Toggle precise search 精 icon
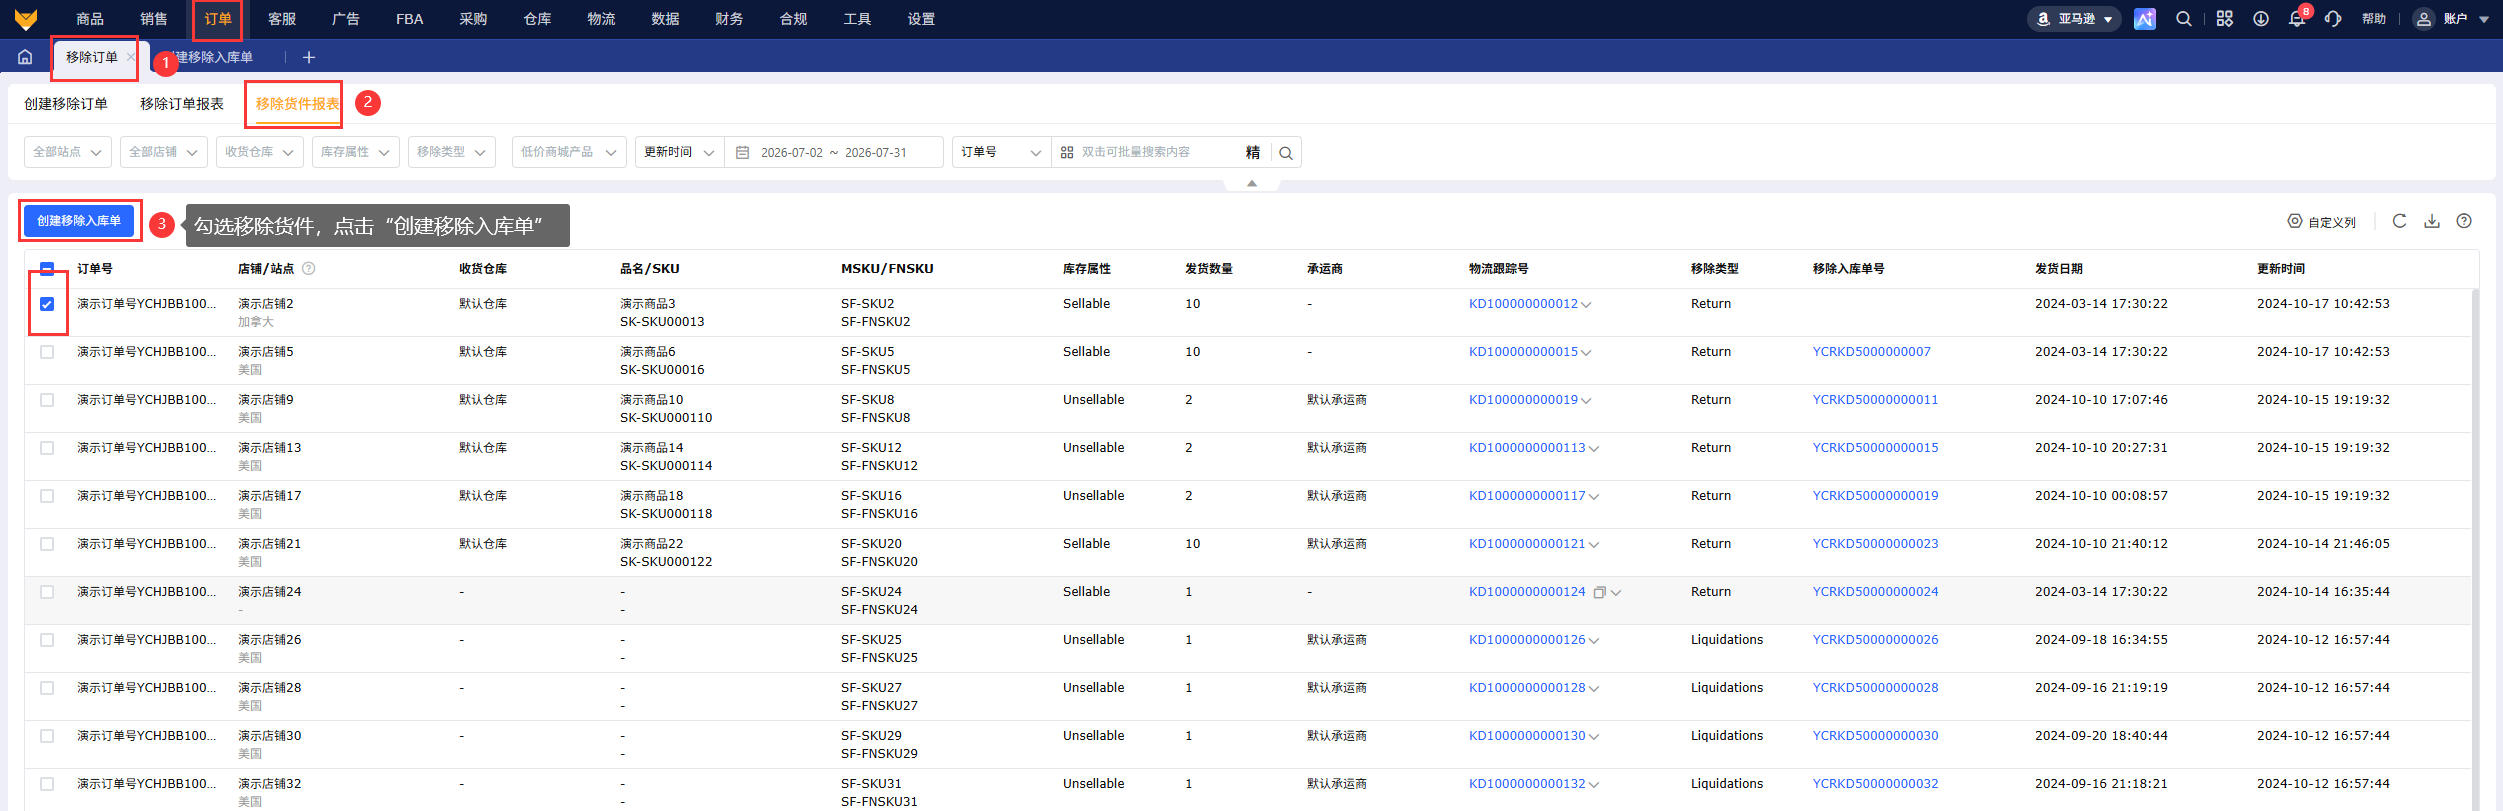The image size is (2503, 811). click(x=1253, y=152)
